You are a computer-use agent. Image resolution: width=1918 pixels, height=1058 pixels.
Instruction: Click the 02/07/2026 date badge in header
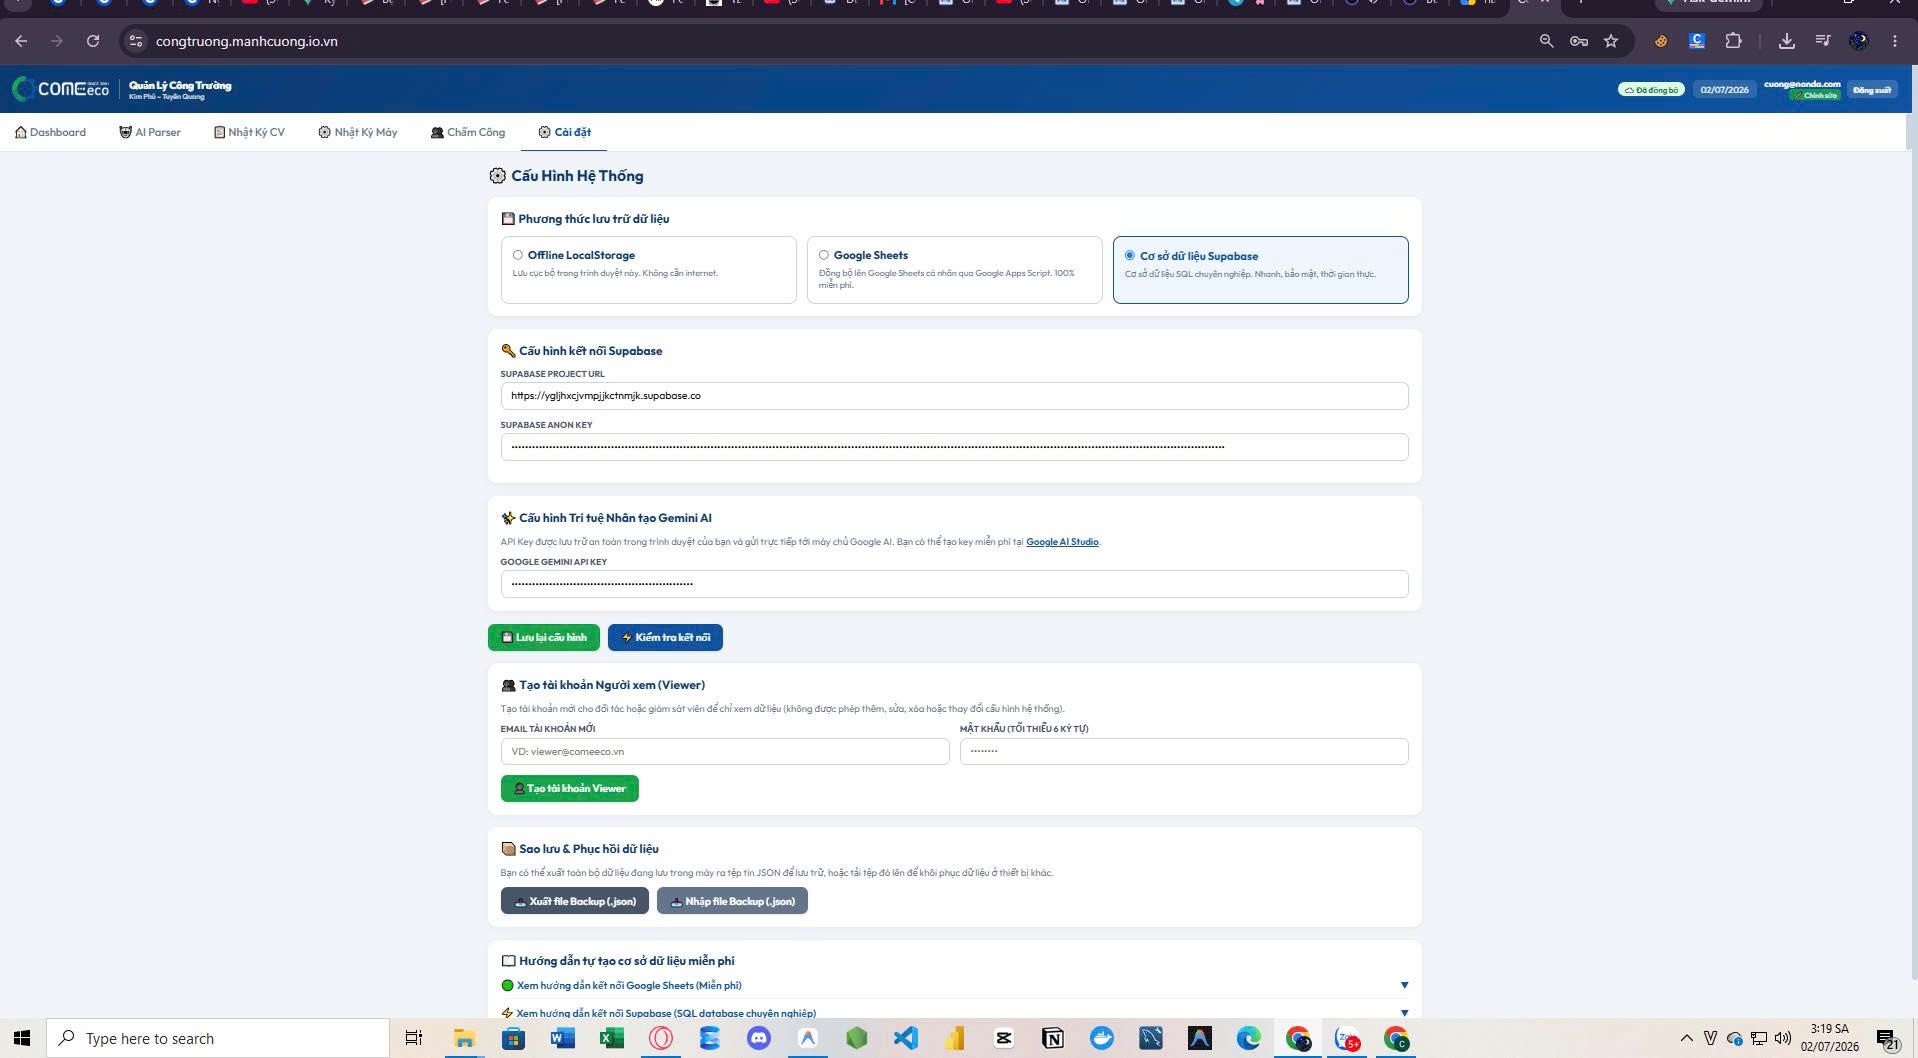click(x=1724, y=90)
